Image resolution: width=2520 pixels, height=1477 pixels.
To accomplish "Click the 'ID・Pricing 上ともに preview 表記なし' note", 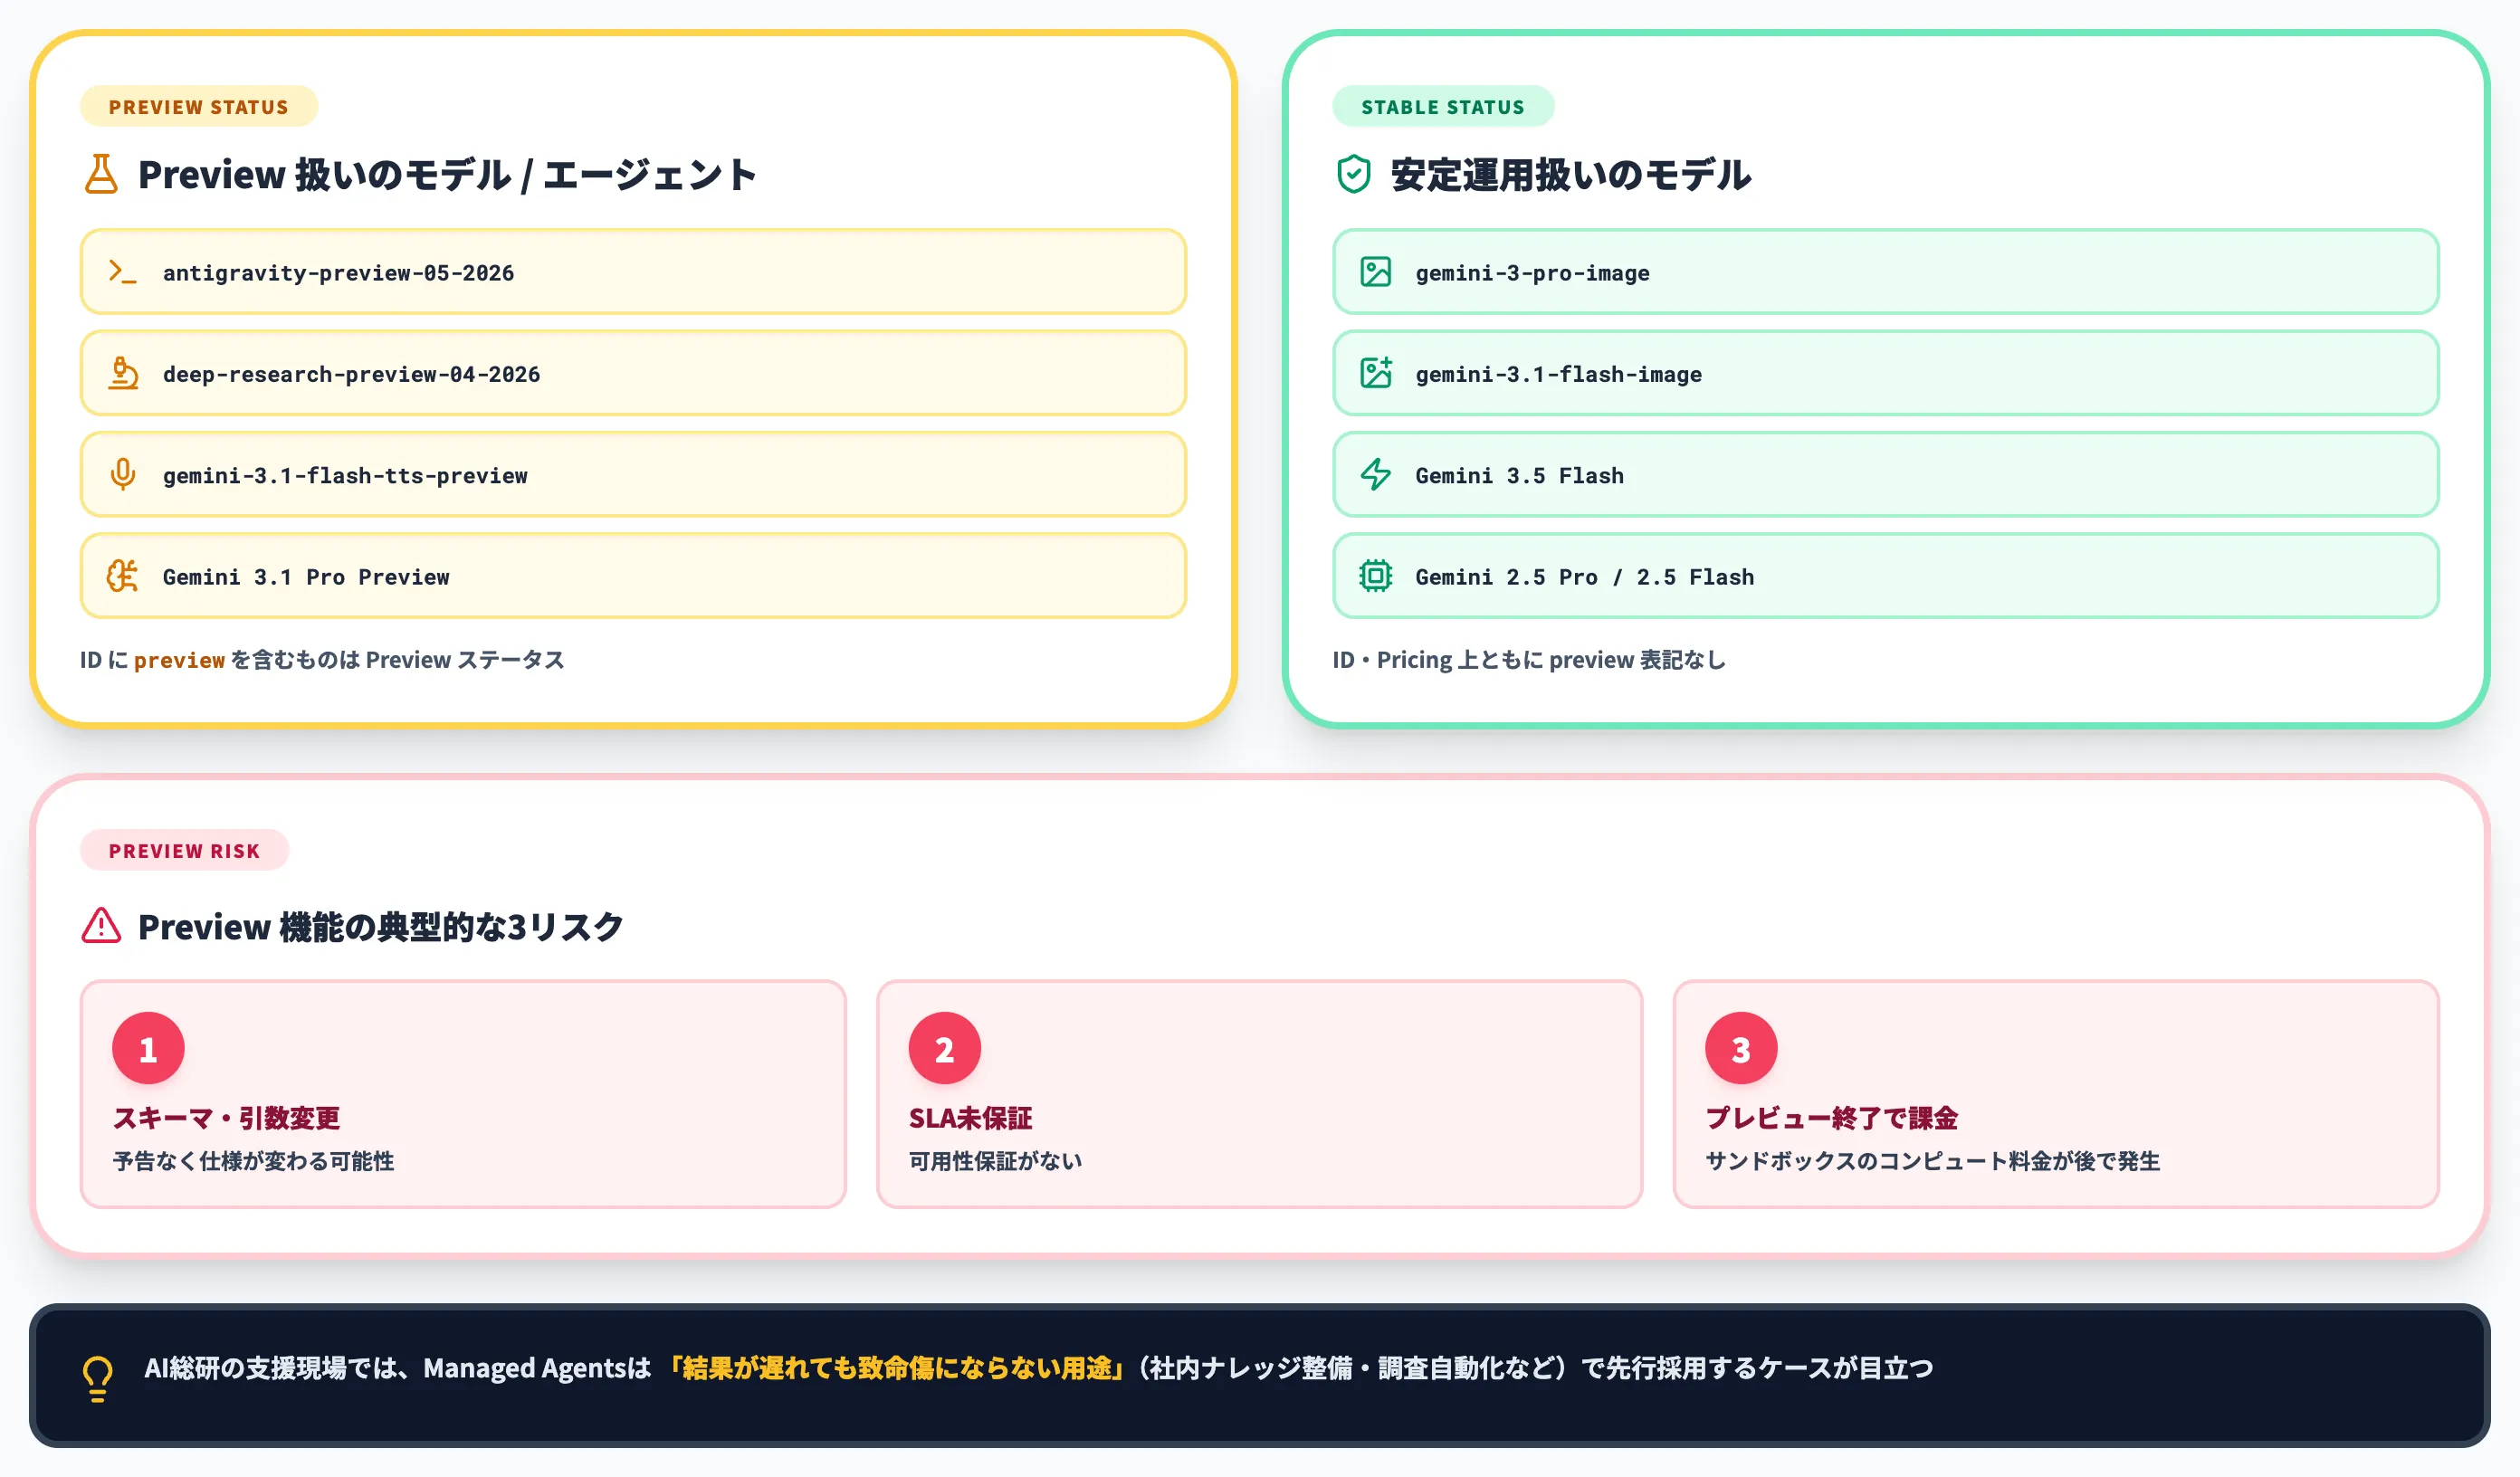I will 1529,660.
